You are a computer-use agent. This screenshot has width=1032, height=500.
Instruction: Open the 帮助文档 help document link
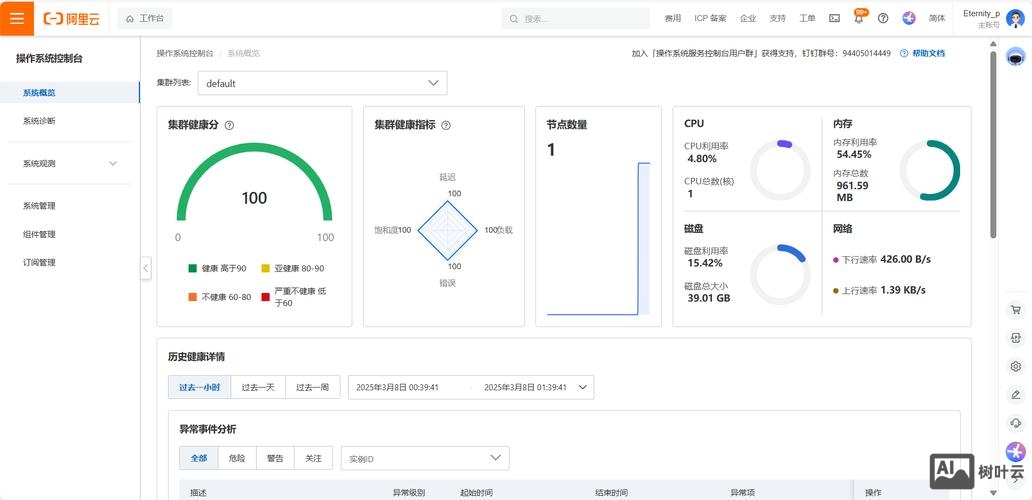(928, 53)
